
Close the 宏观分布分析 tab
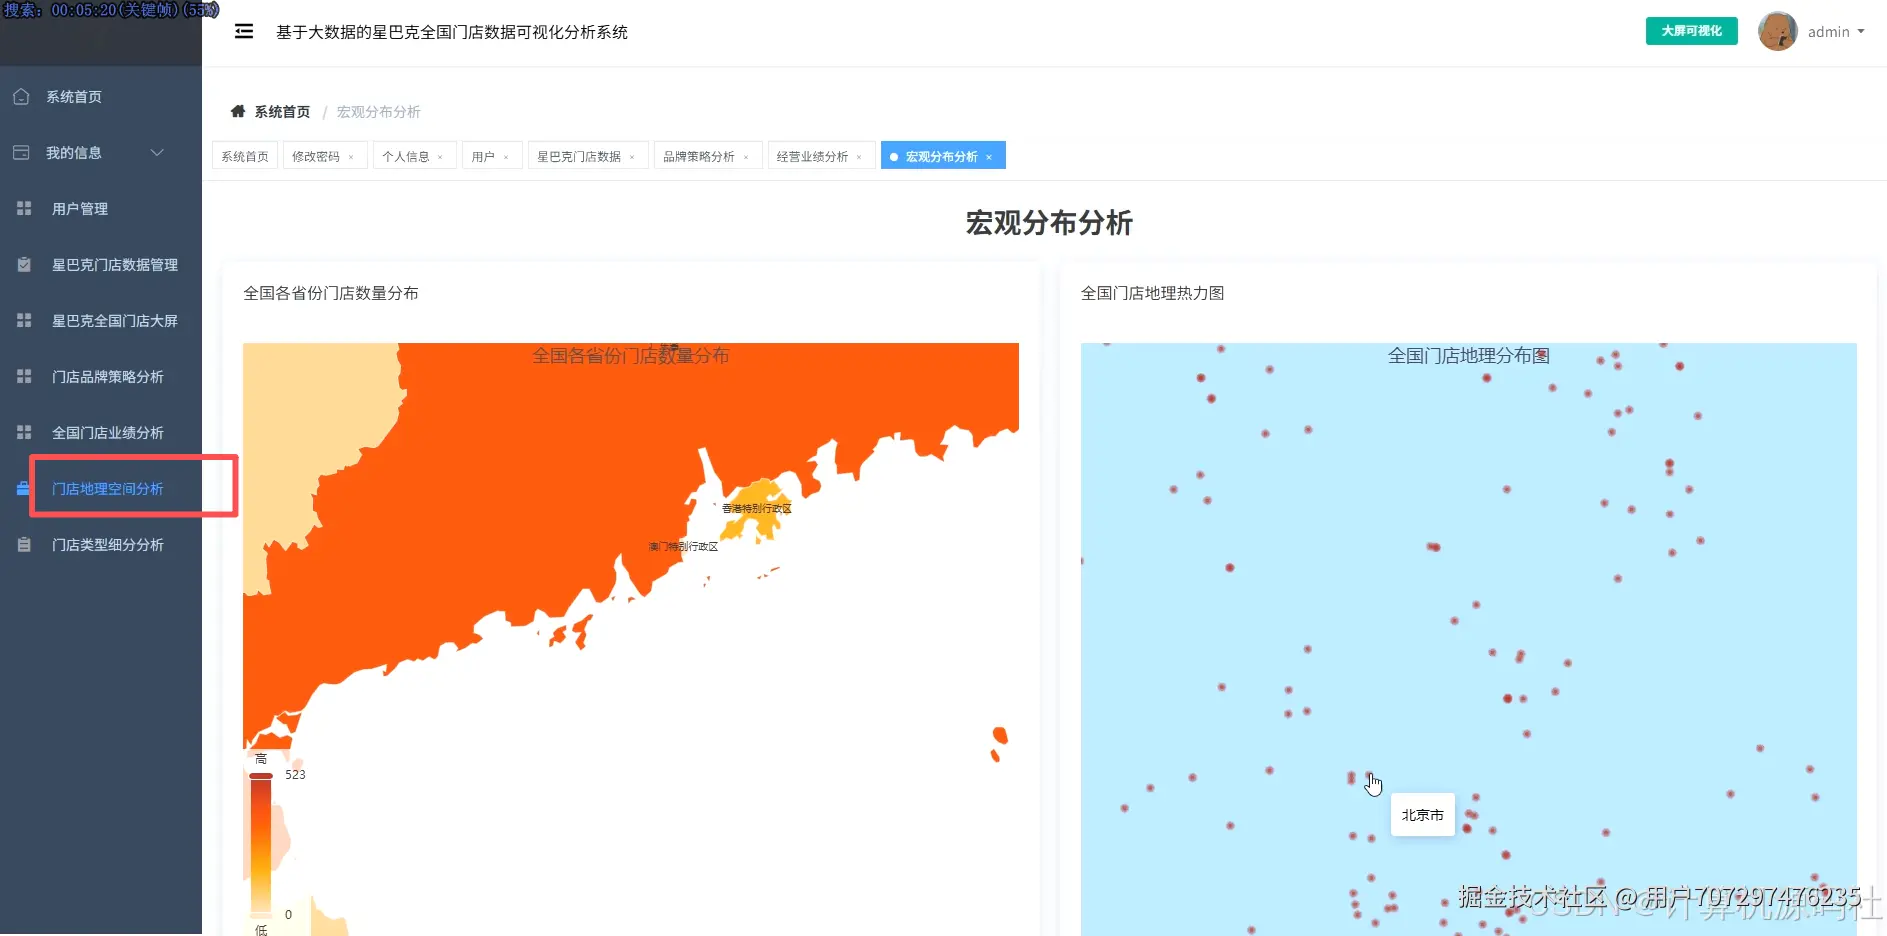(989, 155)
